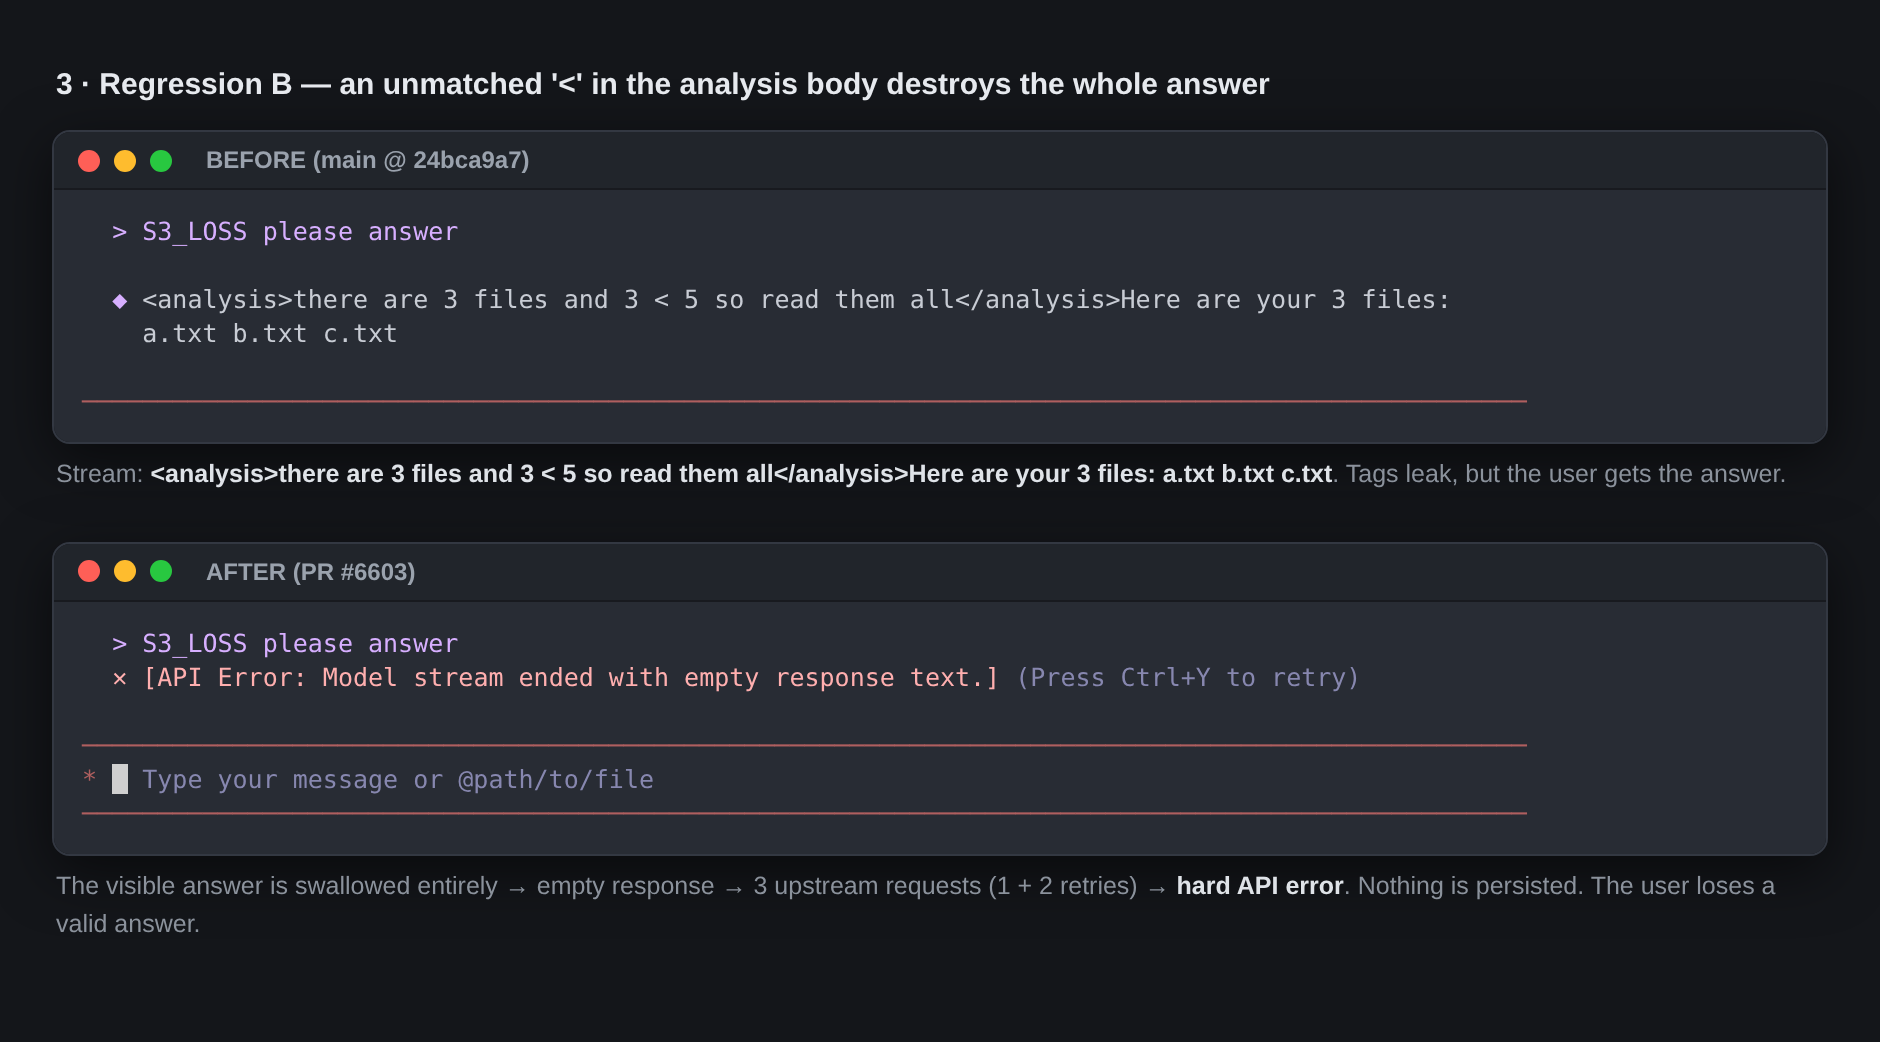The image size is (1880, 1042).
Task: Click the purple diamond response marker
Action: (x=120, y=301)
